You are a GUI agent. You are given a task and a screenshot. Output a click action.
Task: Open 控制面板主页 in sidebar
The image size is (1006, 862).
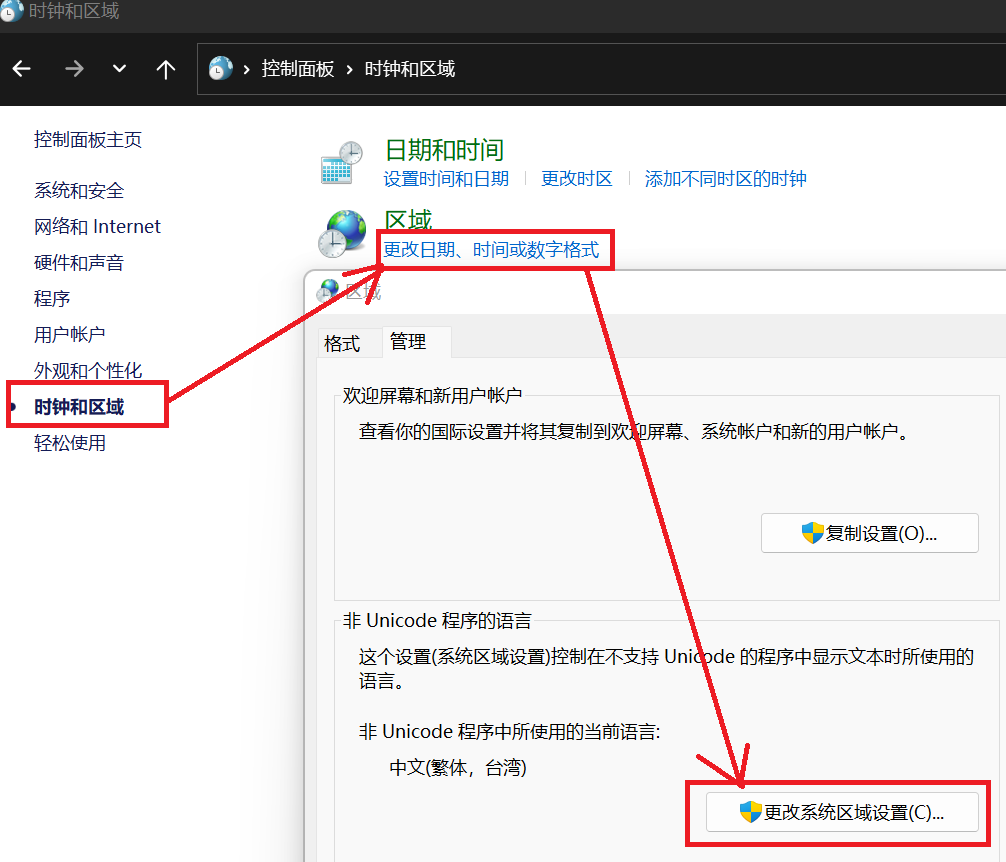tap(88, 139)
